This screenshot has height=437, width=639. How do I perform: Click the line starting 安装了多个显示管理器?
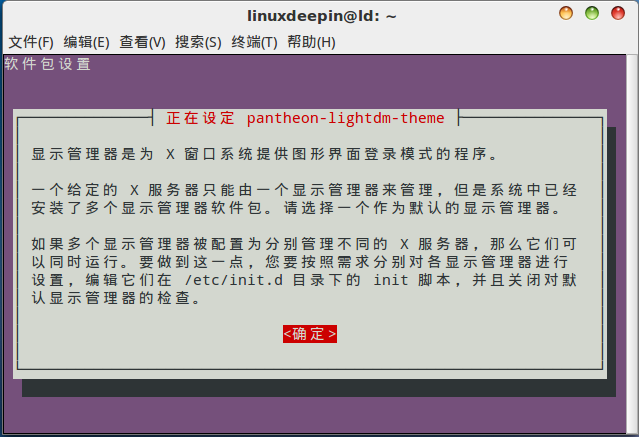296,208
